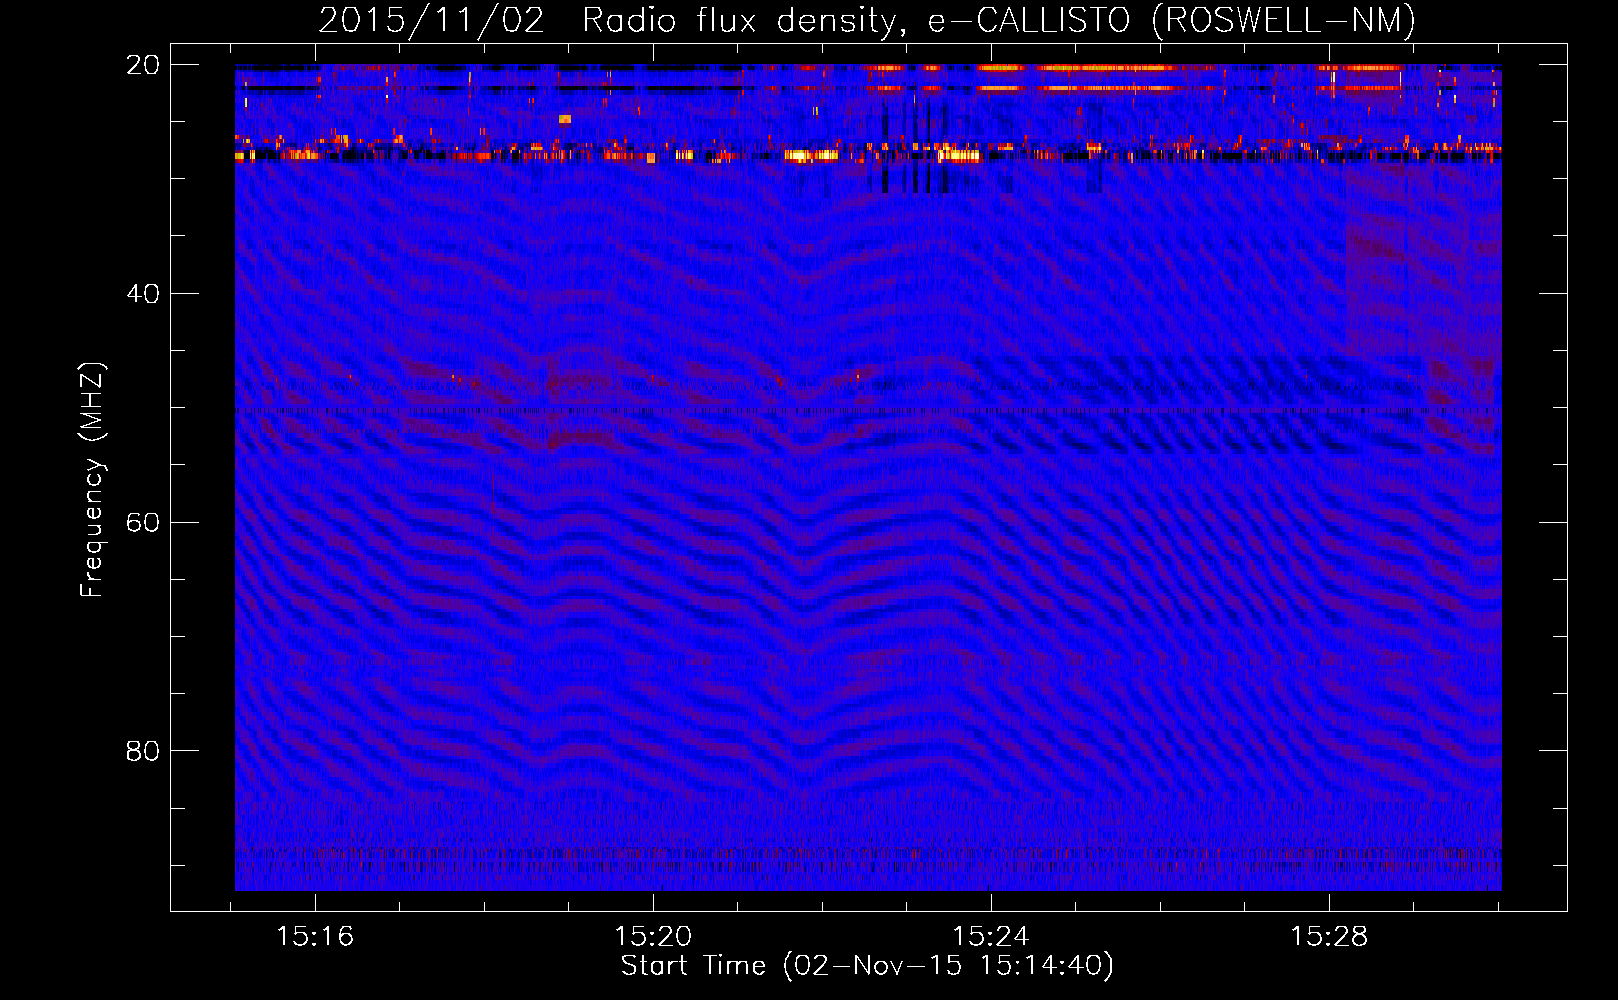This screenshot has height=1000, width=1618.
Task: Click the 40 frequency tick label
Action: click(x=143, y=294)
